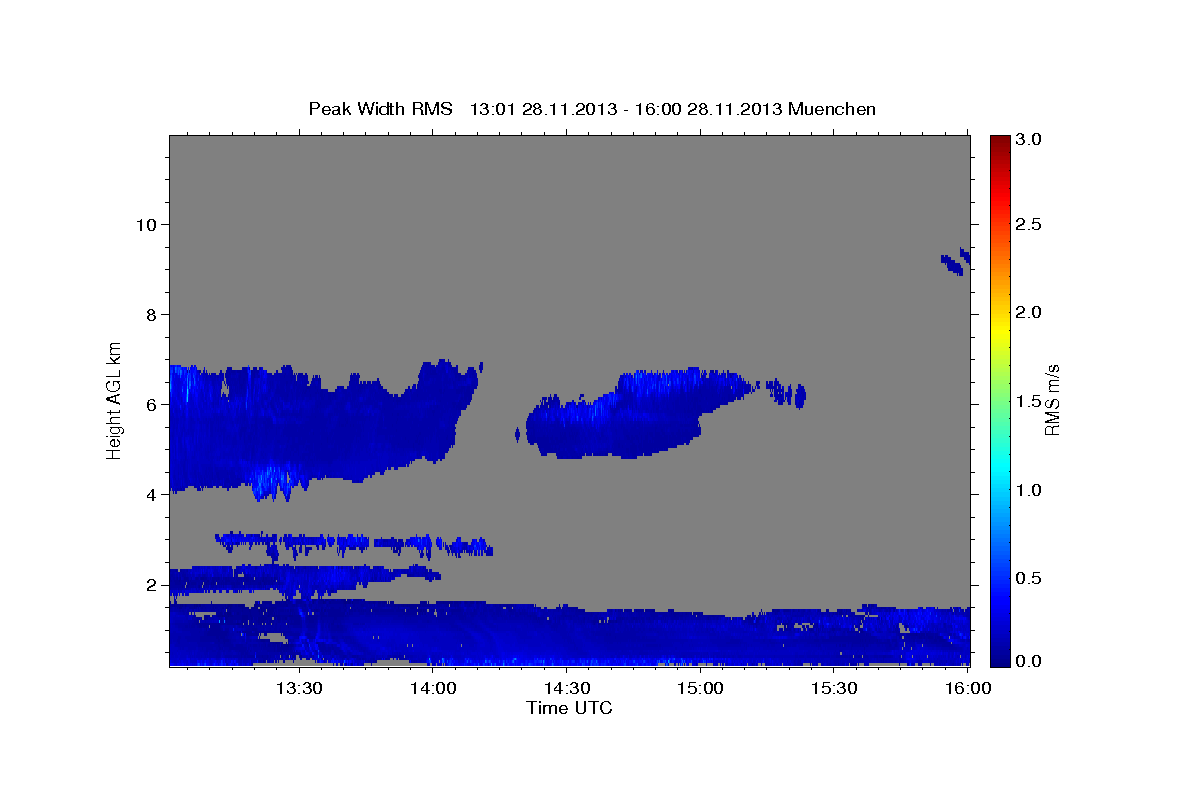This screenshot has height=800, width=1200.
Task: Click the 13:30 time tick label
Action: point(298,688)
